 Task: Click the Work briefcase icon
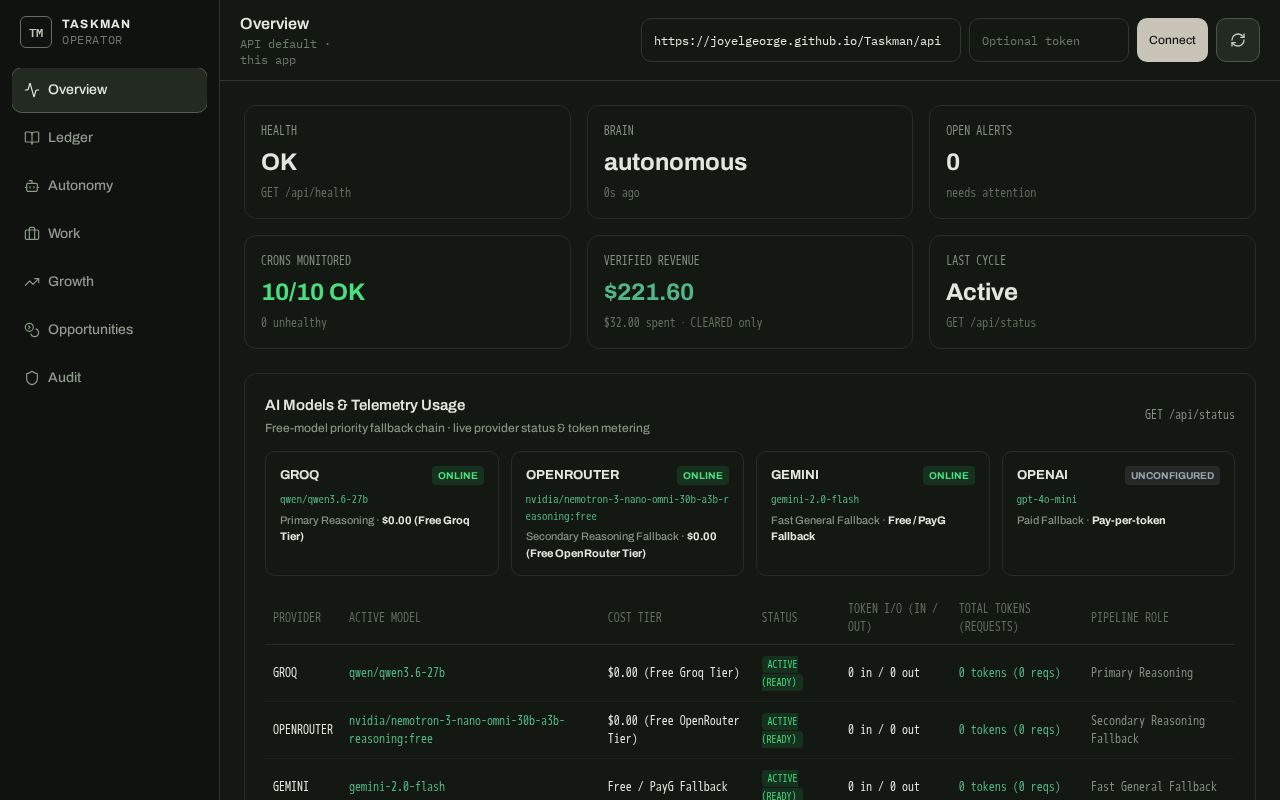tap(32, 234)
